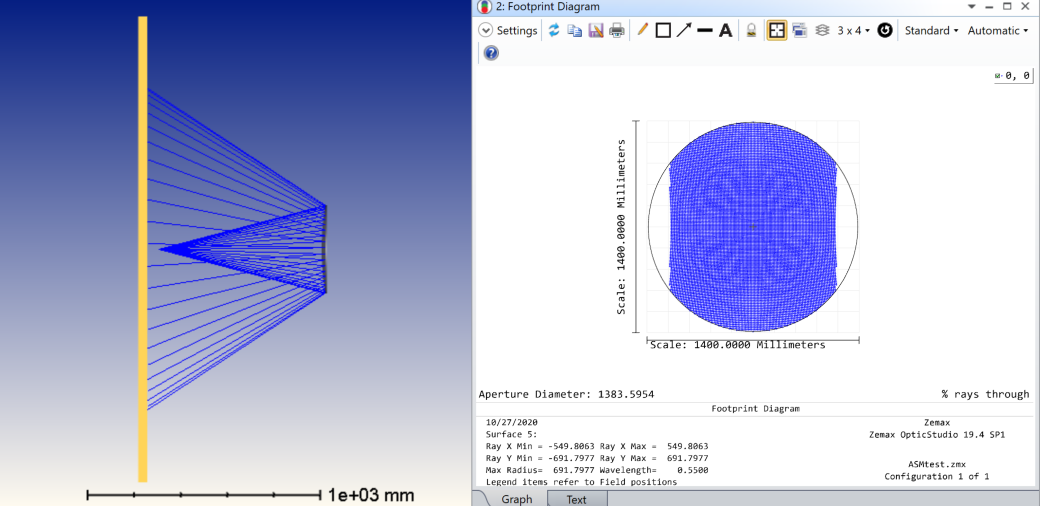Screen dimensions: 1040x506
Task: Close the Footprint Diagram window
Action: pos(1027,7)
